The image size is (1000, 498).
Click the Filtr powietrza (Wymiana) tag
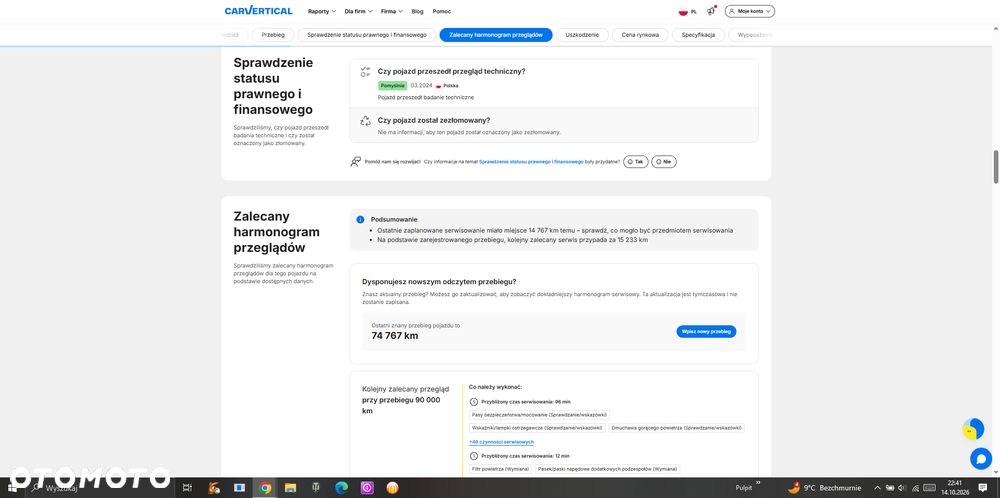click(x=501, y=469)
